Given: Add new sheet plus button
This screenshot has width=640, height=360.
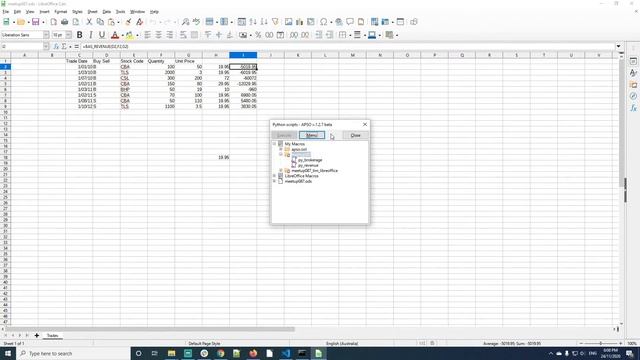Looking at the screenshot, I should tap(37, 336).
